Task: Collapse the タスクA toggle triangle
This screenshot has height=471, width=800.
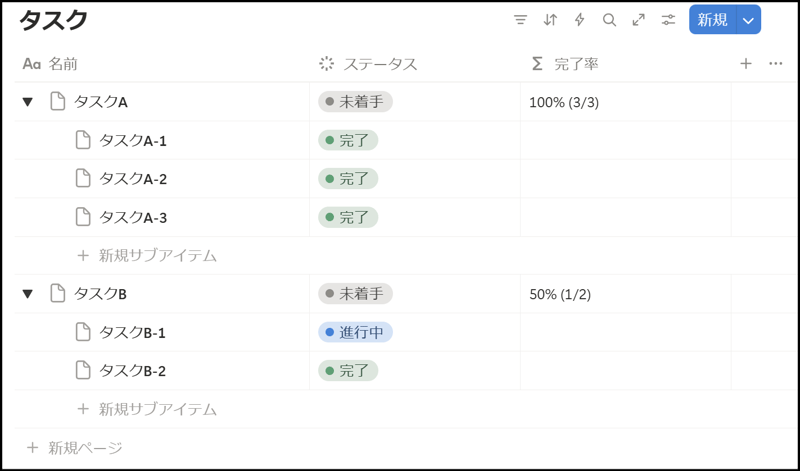Action: point(28,102)
